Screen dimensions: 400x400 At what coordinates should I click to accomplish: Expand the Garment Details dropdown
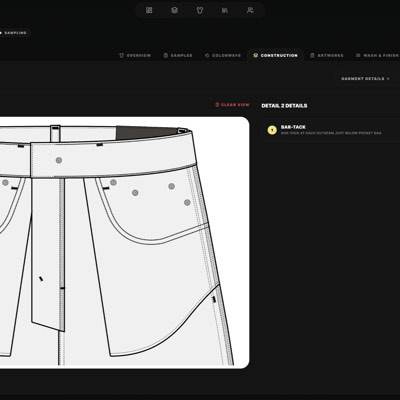click(x=365, y=79)
